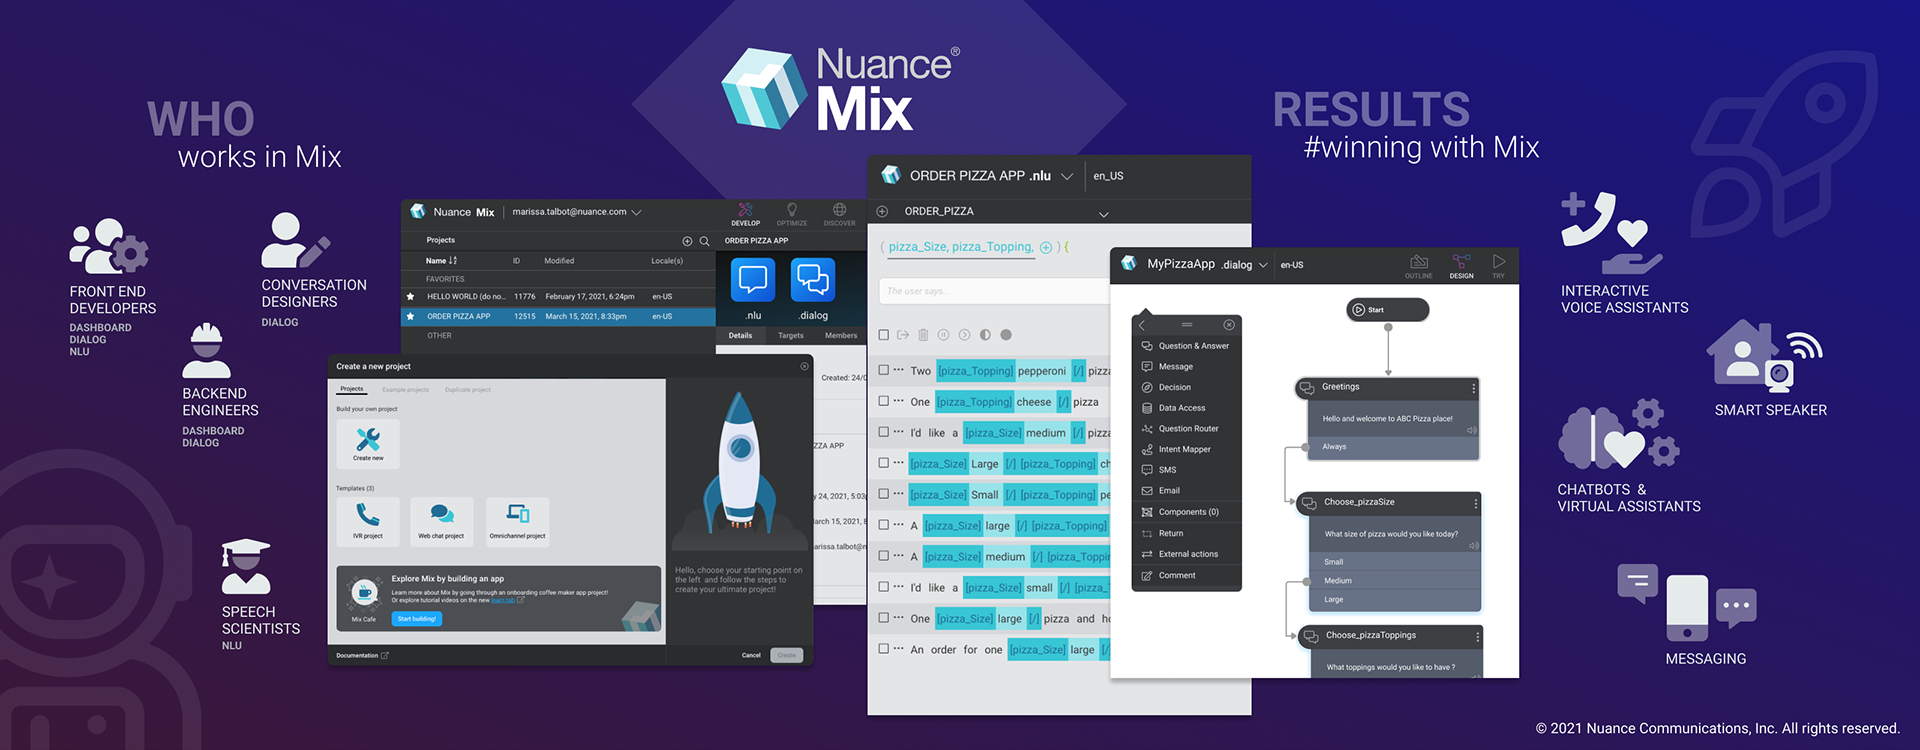The width and height of the screenshot is (1920, 750).
Task: Open the DEVELOP tools icon in Mix dashboard
Action: [x=745, y=210]
